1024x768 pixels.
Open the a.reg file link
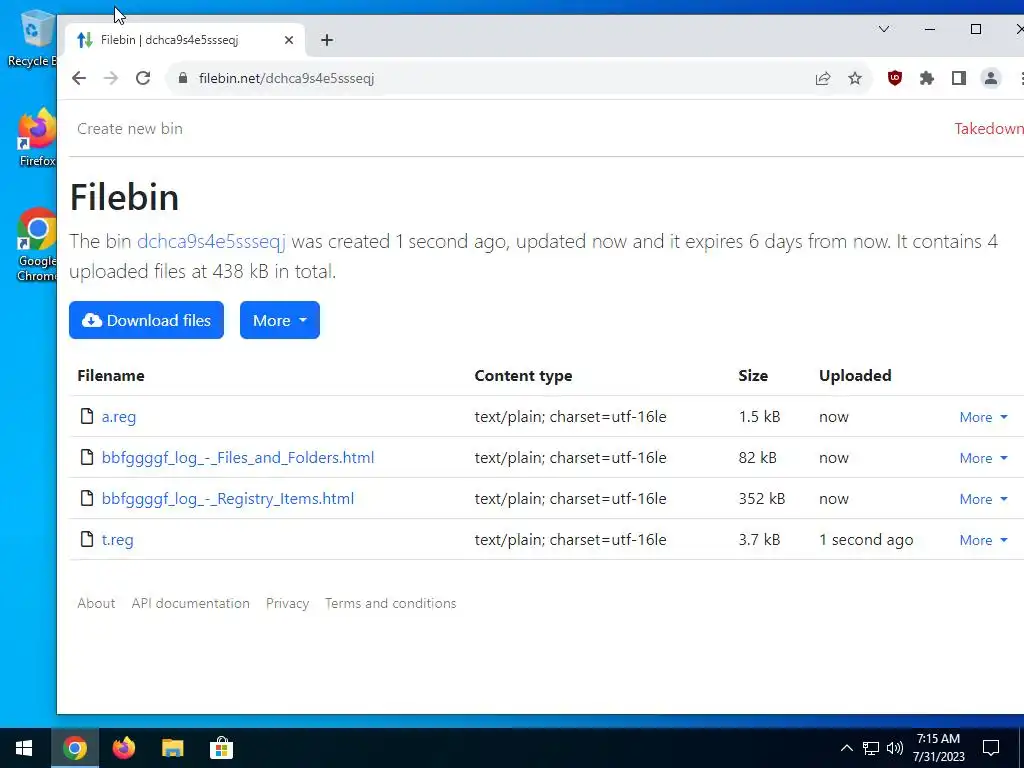[x=119, y=417]
